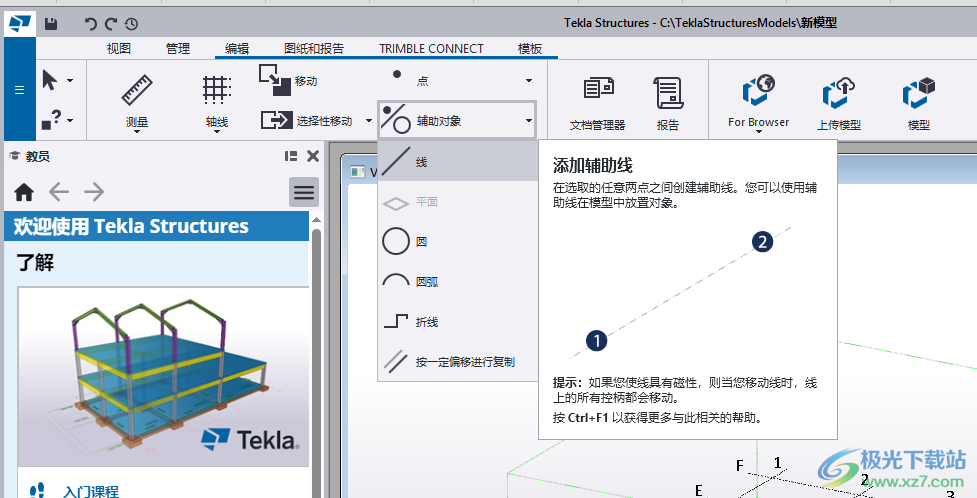Navigate forward in the 教员 panel
This screenshot has height=498, width=977.
(x=94, y=192)
